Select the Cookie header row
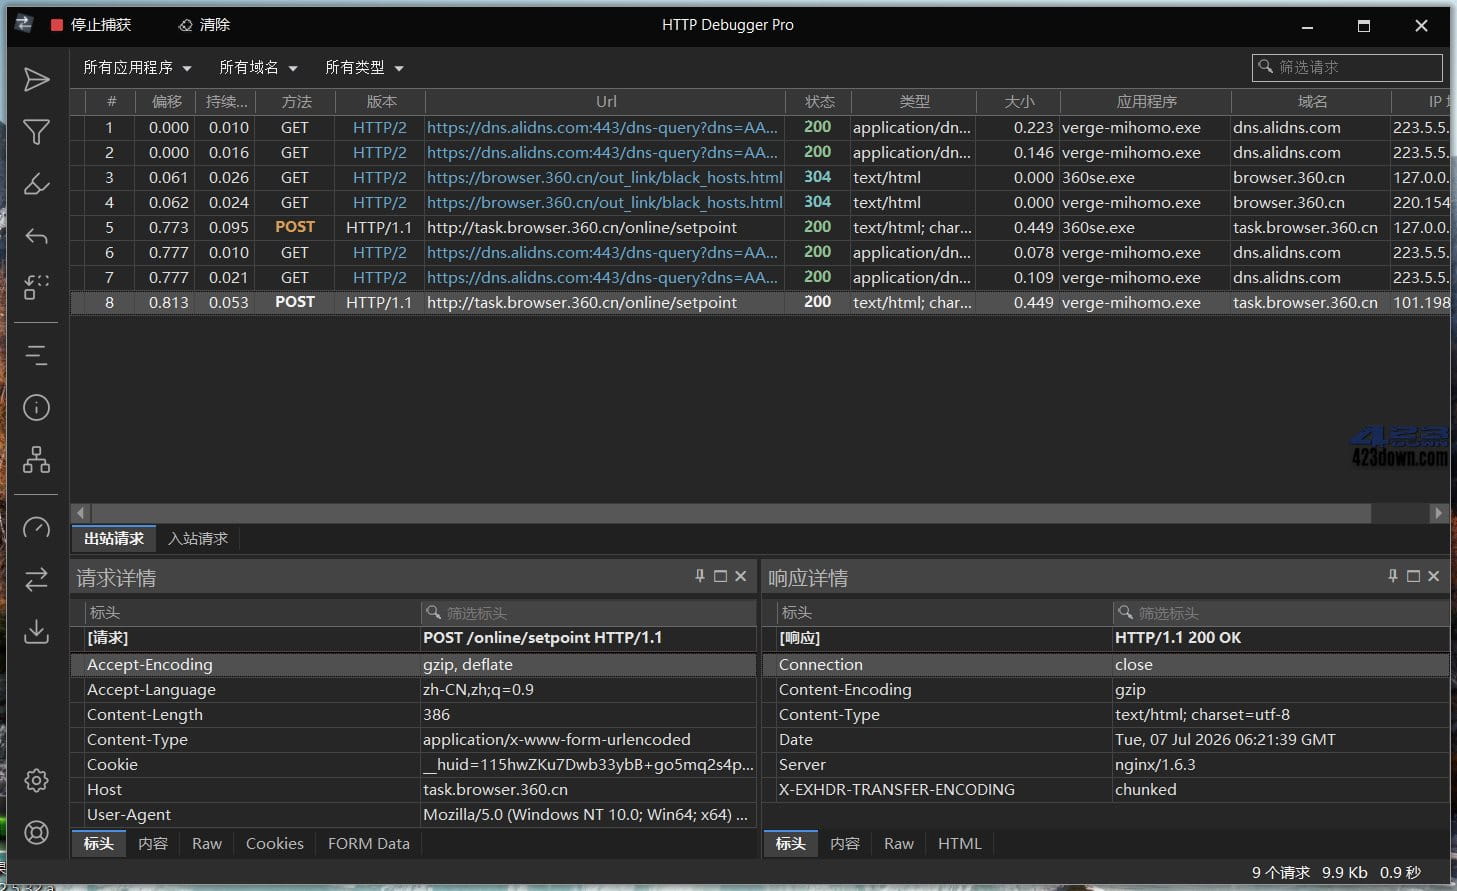Screen dimensions: 1457x891 (x=413, y=765)
